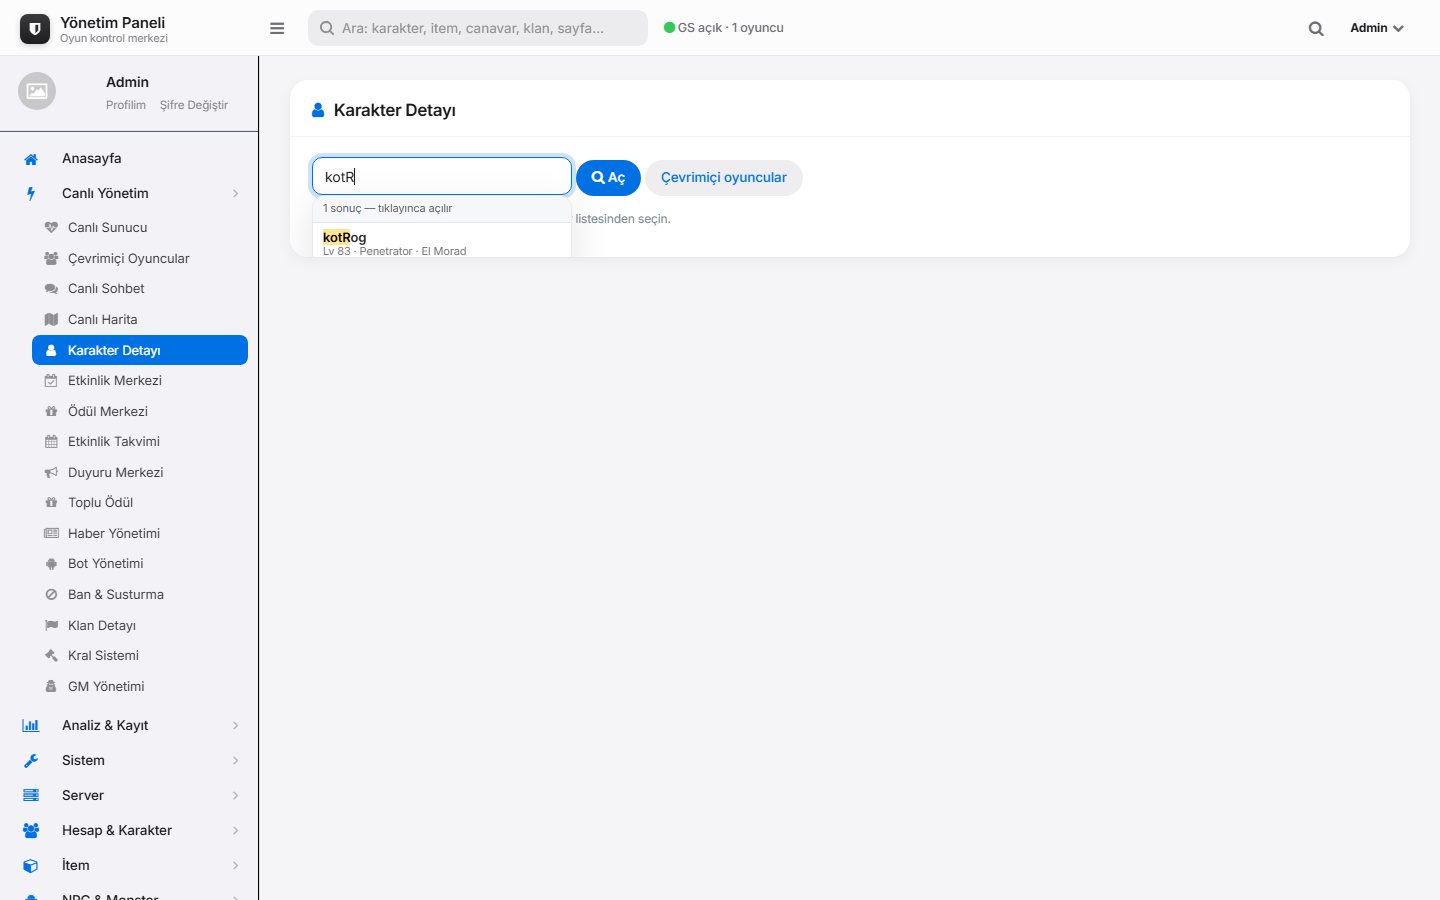Expand the Server menu section

(x=129, y=795)
